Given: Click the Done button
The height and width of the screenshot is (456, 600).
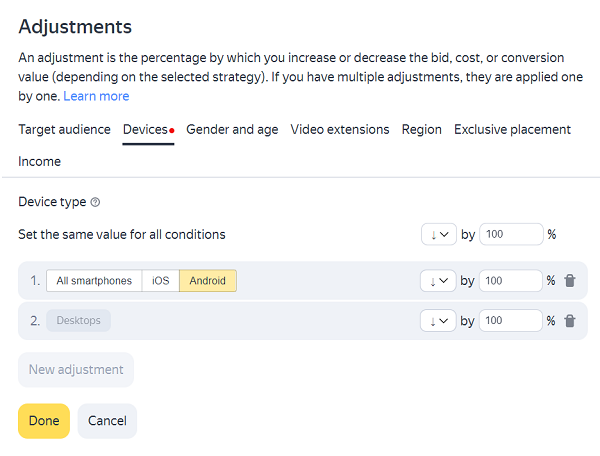Looking at the screenshot, I should [x=44, y=421].
